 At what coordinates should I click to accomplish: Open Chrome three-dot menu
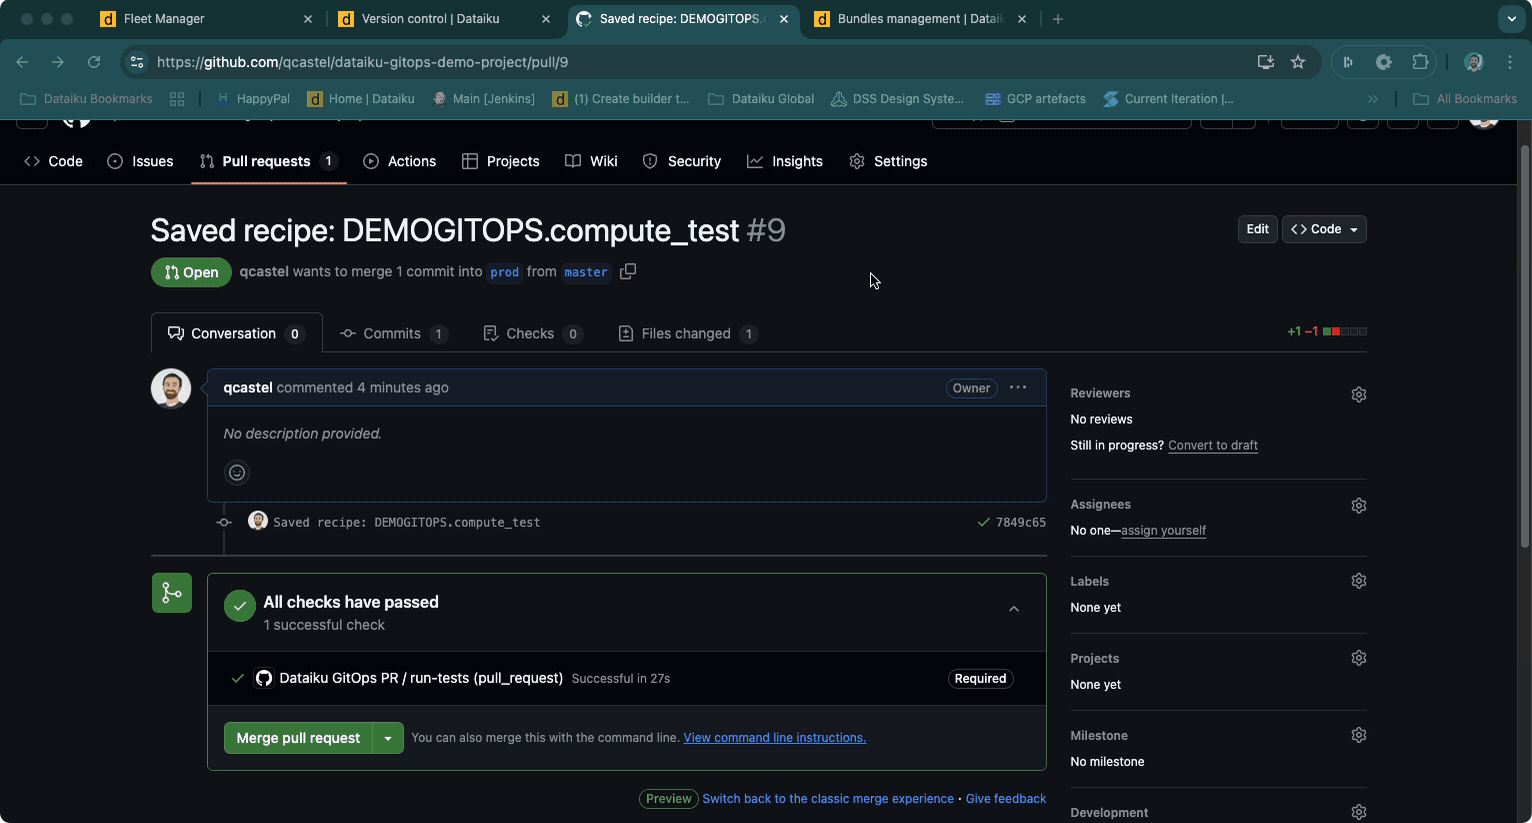(x=1510, y=62)
